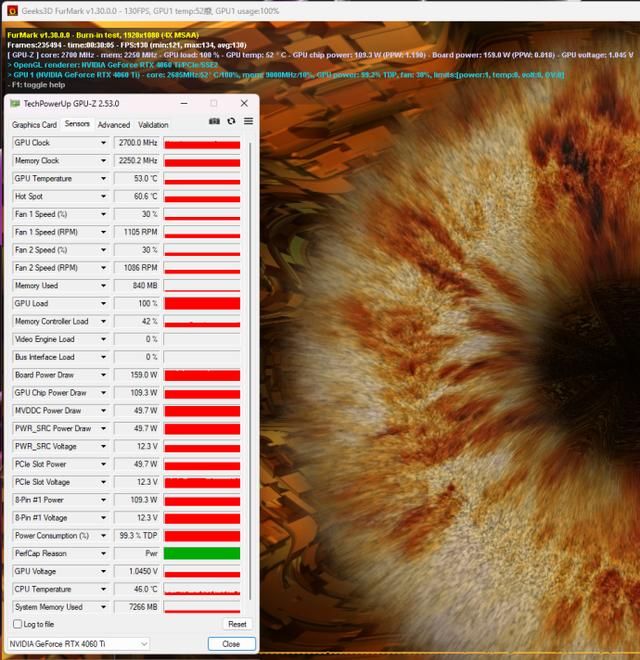Open the NVIDIA GeForce RTX 4060 Ti selector
The image size is (640, 660).
coord(78,644)
